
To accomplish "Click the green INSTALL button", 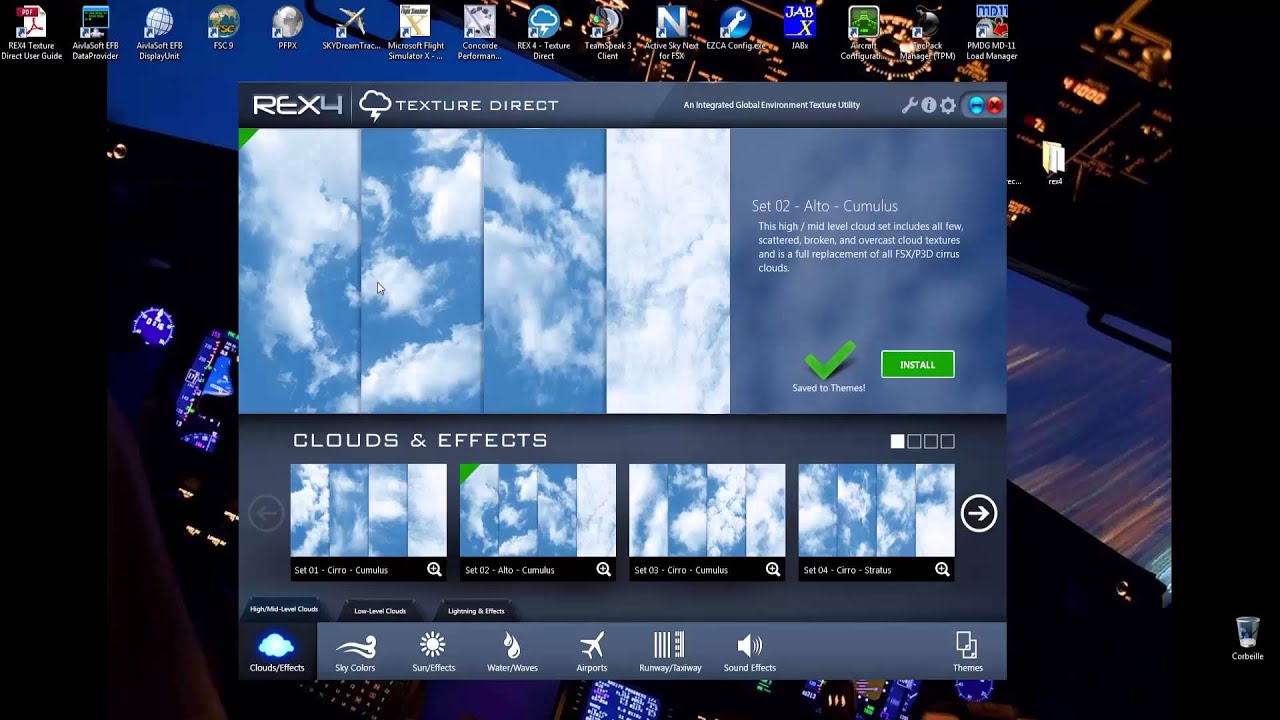I will click(x=917, y=365).
